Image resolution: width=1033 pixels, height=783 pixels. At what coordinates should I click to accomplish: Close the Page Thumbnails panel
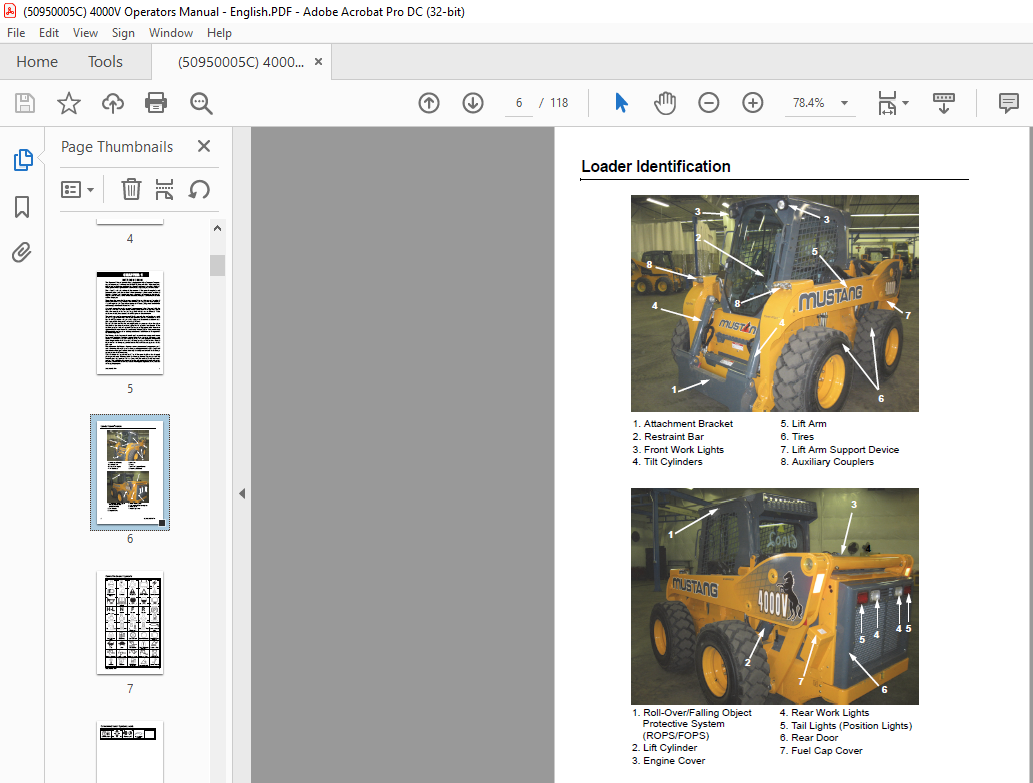click(204, 146)
